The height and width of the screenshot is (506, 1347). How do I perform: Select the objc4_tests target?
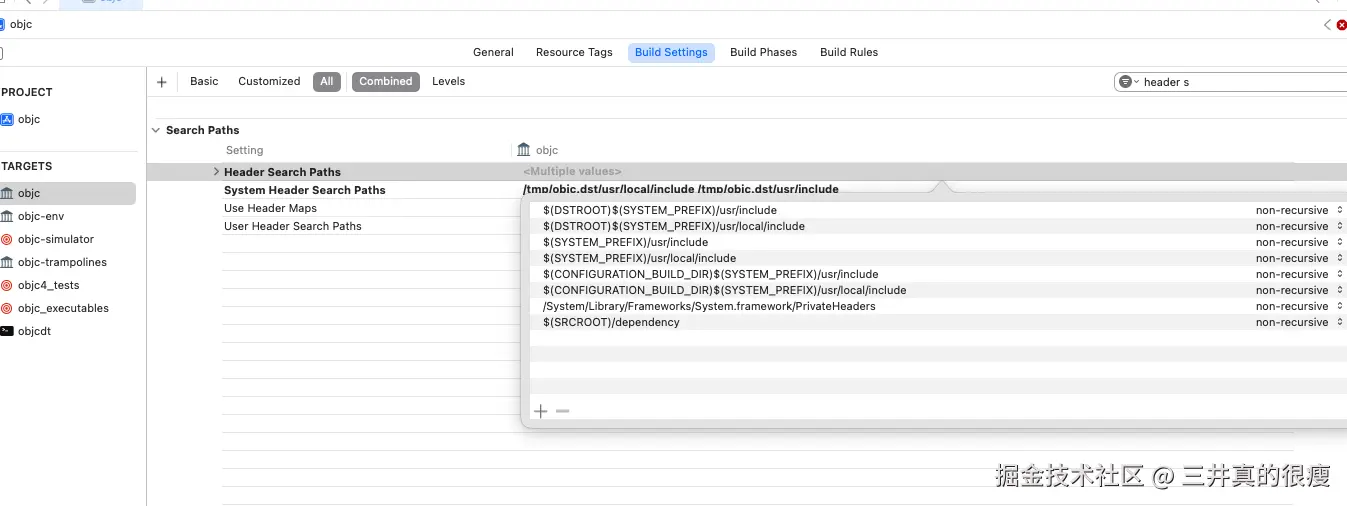47,285
